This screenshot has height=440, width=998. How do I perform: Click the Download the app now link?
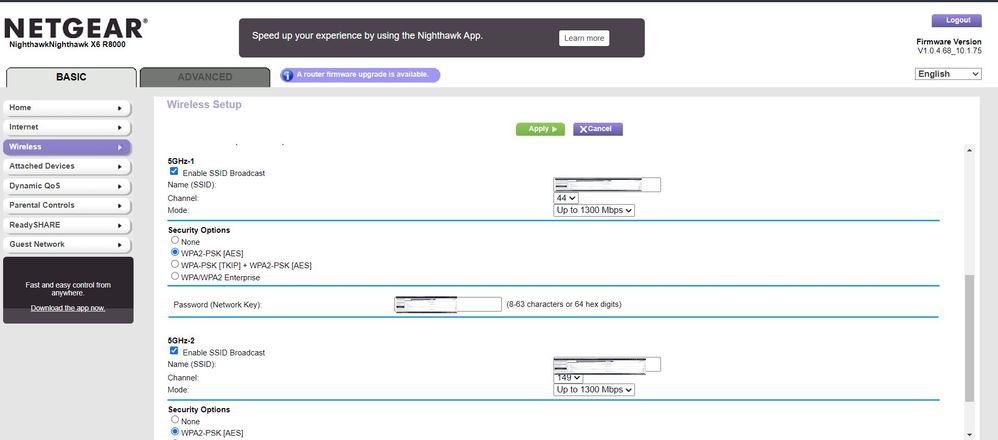(68, 308)
